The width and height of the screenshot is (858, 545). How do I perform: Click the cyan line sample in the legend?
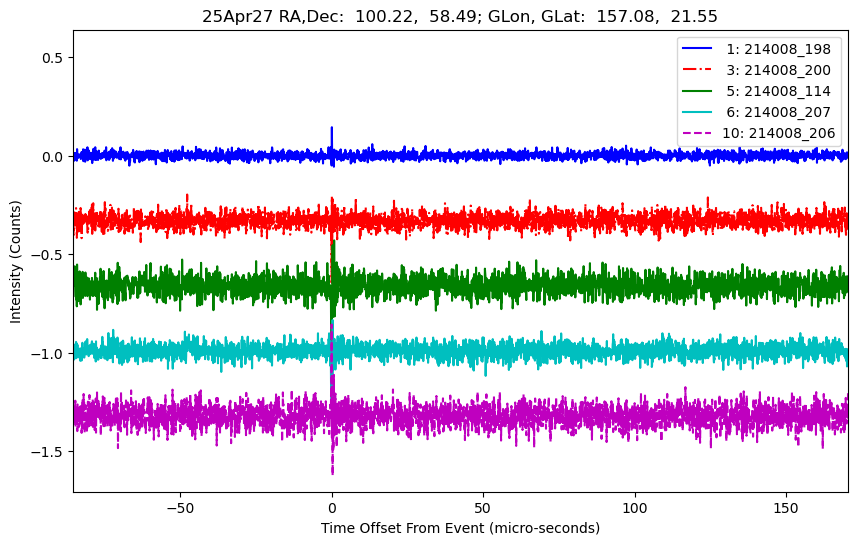[x=697, y=112]
